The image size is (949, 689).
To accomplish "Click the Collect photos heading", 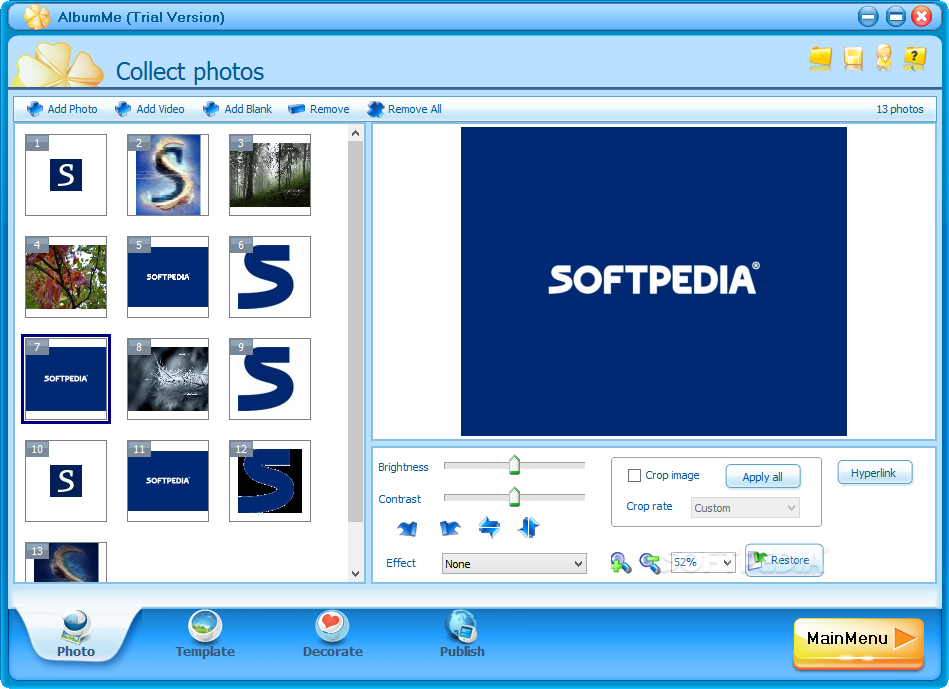I will click(x=190, y=71).
